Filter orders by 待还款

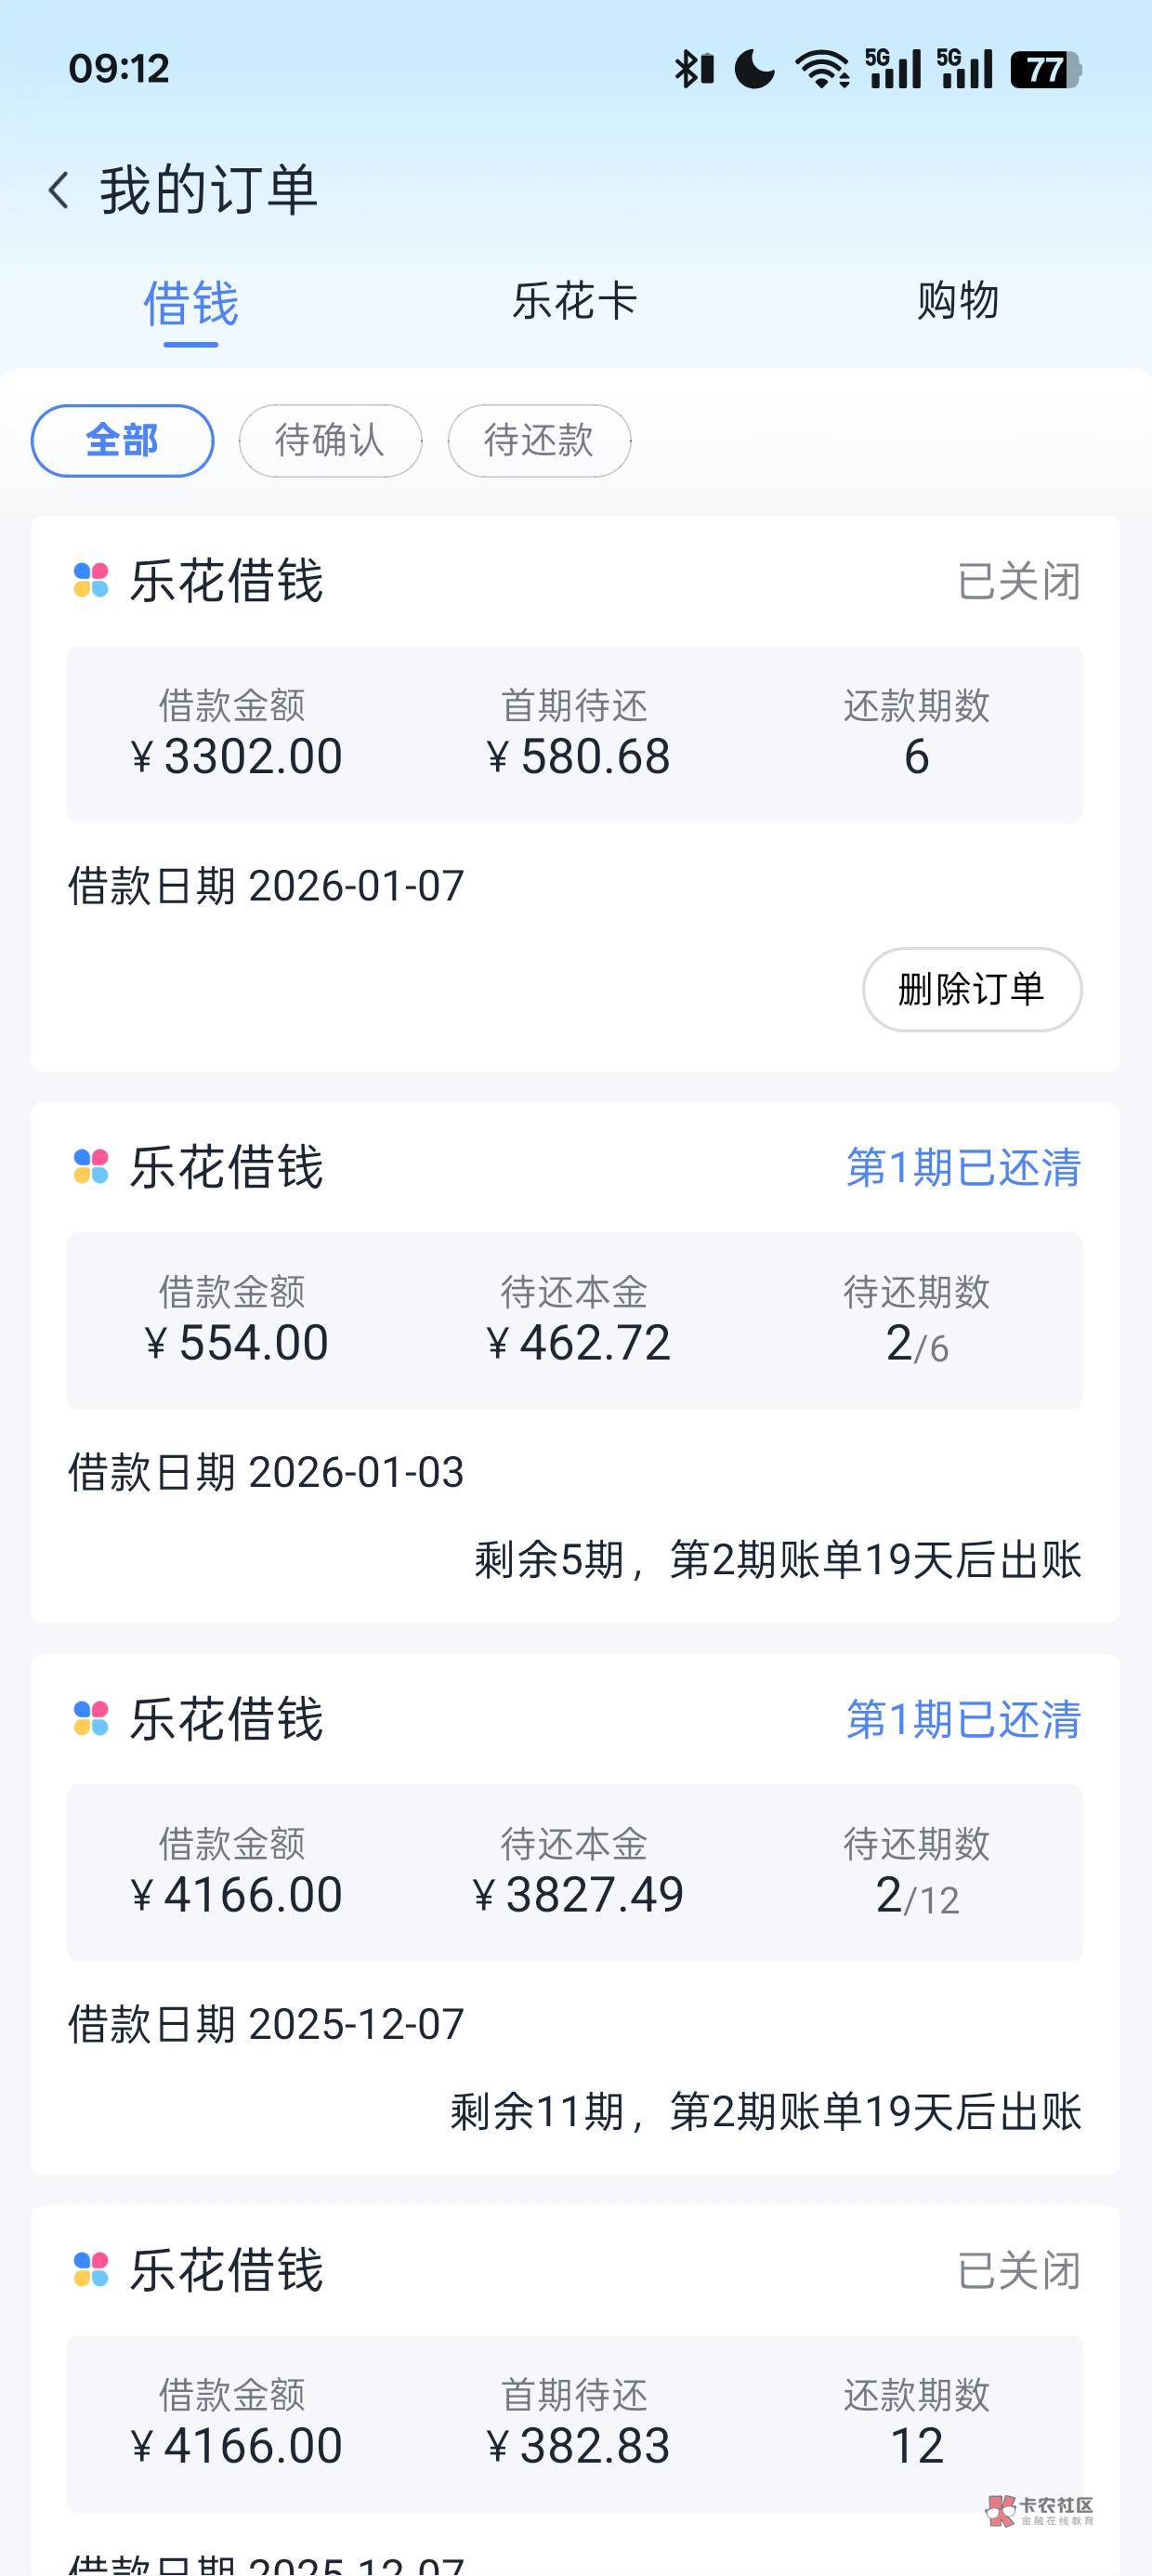click(x=539, y=440)
